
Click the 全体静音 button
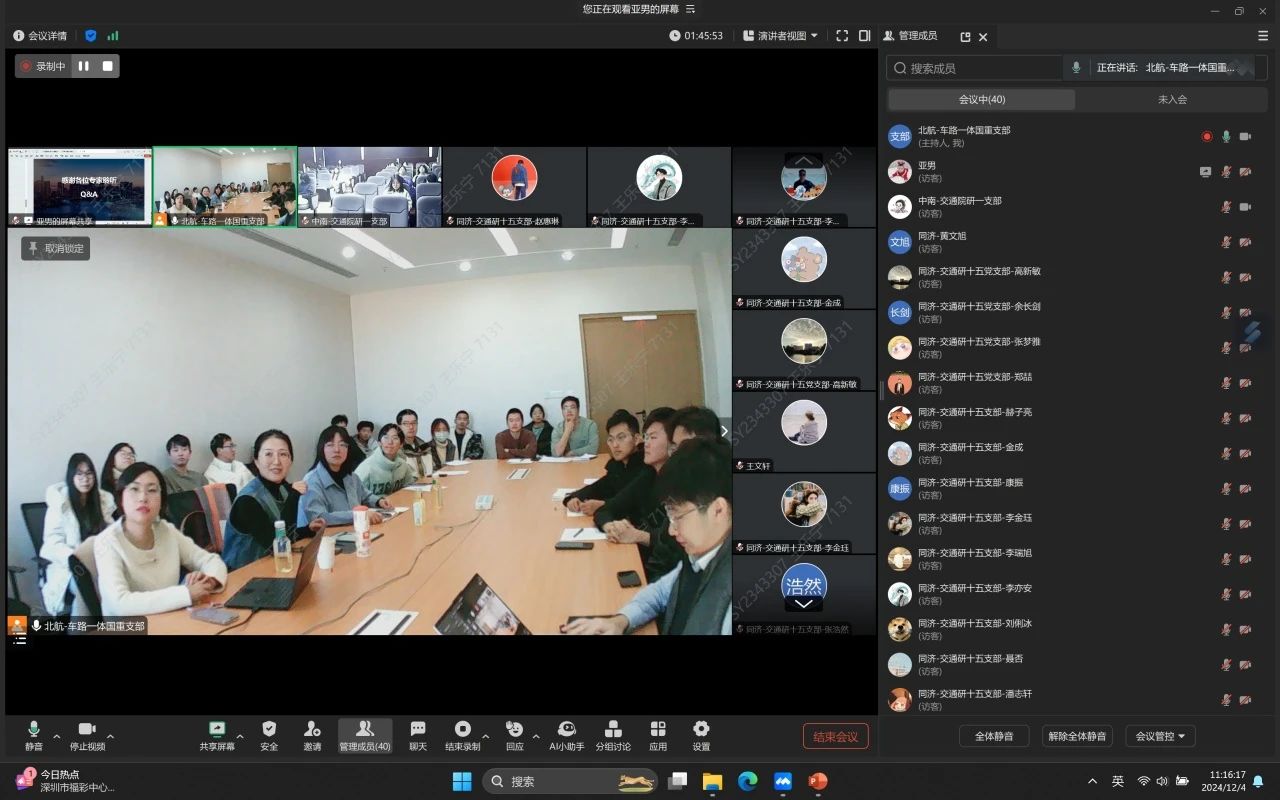click(x=994, y=736)
